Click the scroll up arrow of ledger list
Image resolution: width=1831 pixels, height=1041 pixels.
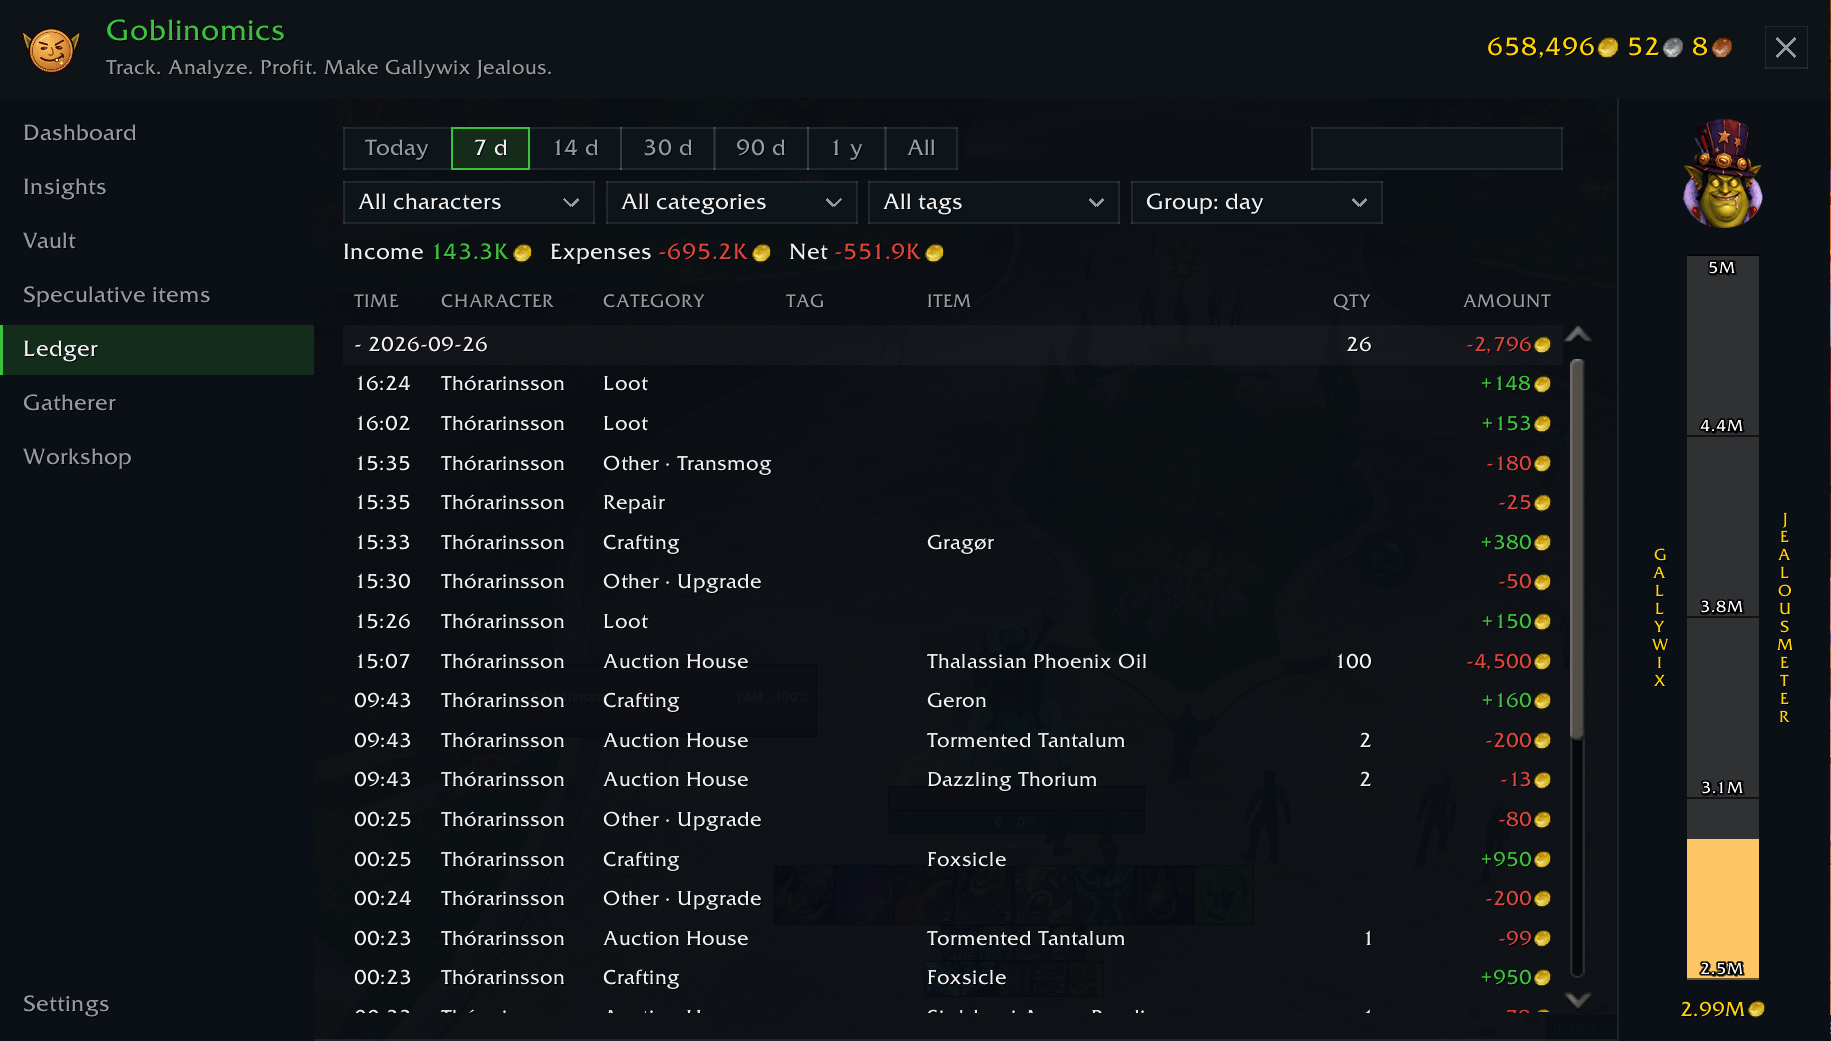[x=1578, y=334]
